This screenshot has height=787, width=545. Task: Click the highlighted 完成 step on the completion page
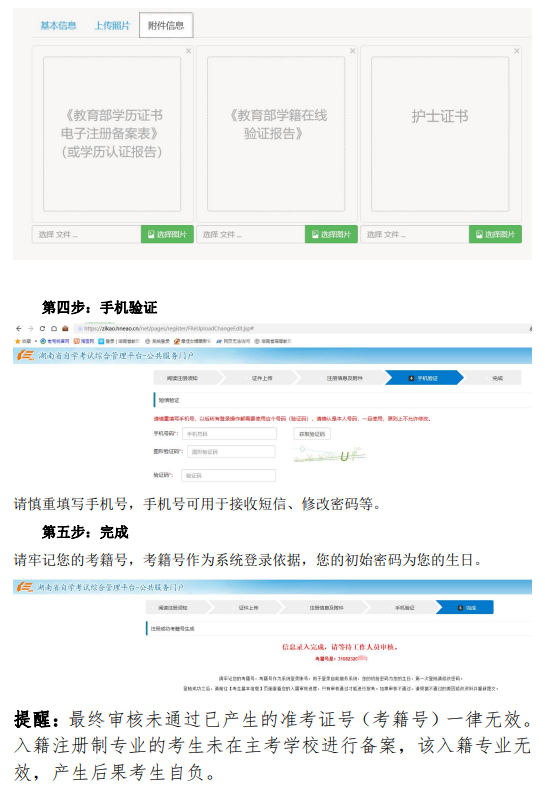(x=467, y=607)
